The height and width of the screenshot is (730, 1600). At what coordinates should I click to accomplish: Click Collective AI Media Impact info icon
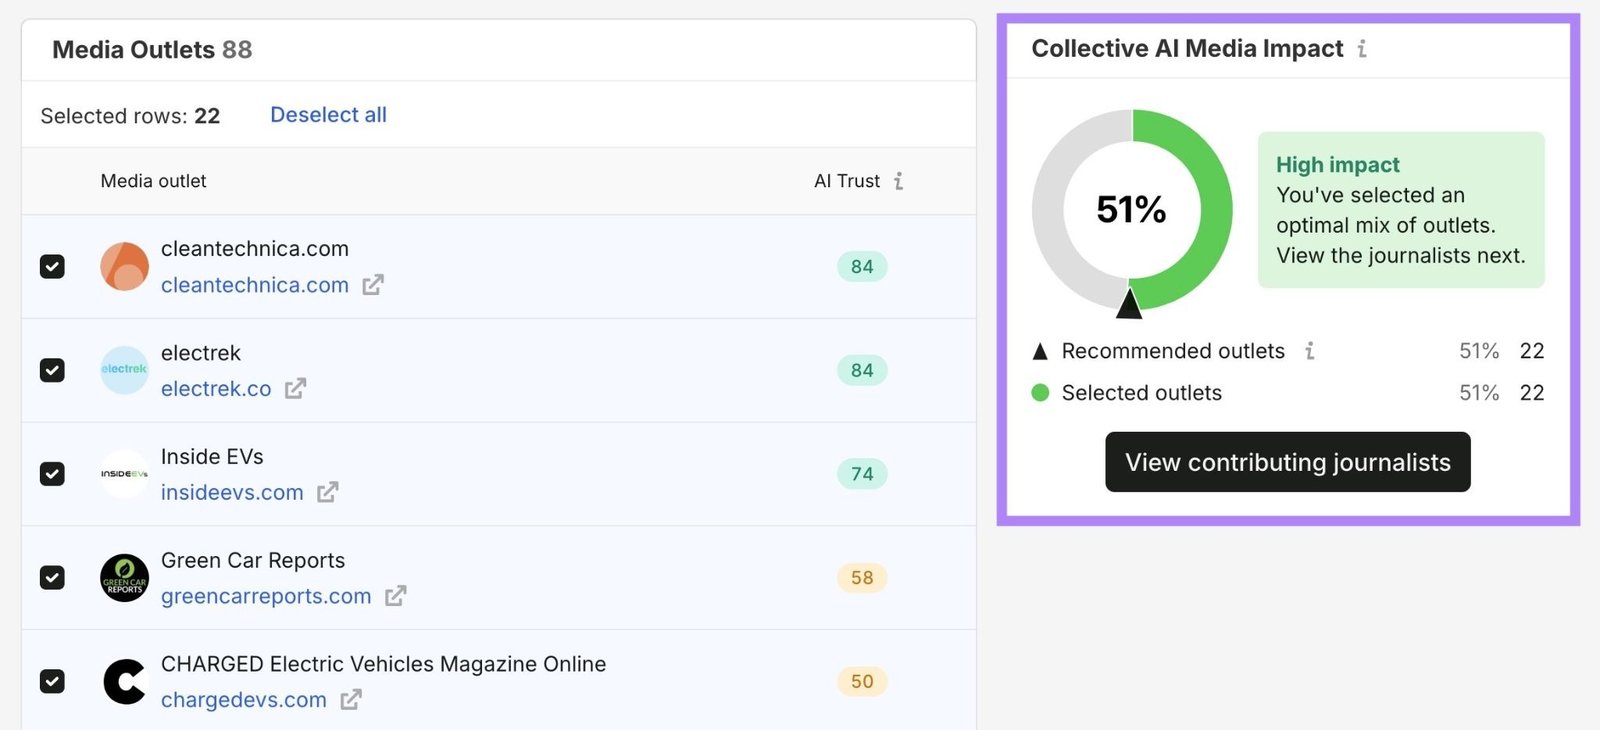point(1362,48)
